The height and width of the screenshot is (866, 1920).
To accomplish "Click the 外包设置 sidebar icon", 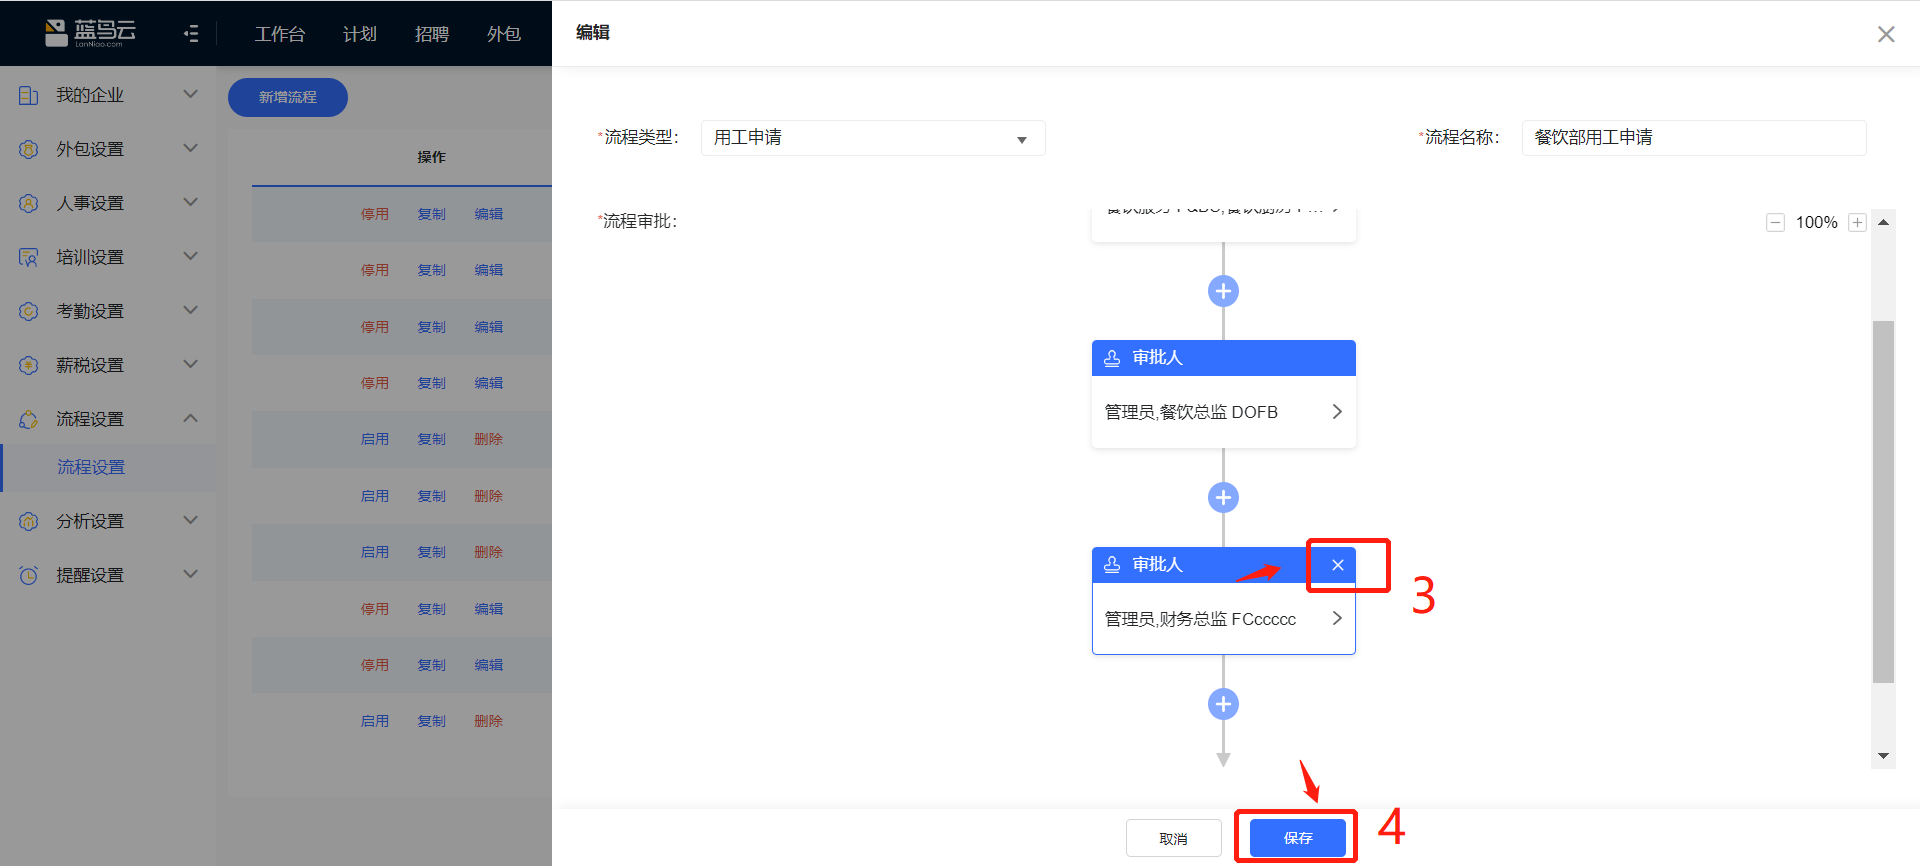I will [29, 149].
